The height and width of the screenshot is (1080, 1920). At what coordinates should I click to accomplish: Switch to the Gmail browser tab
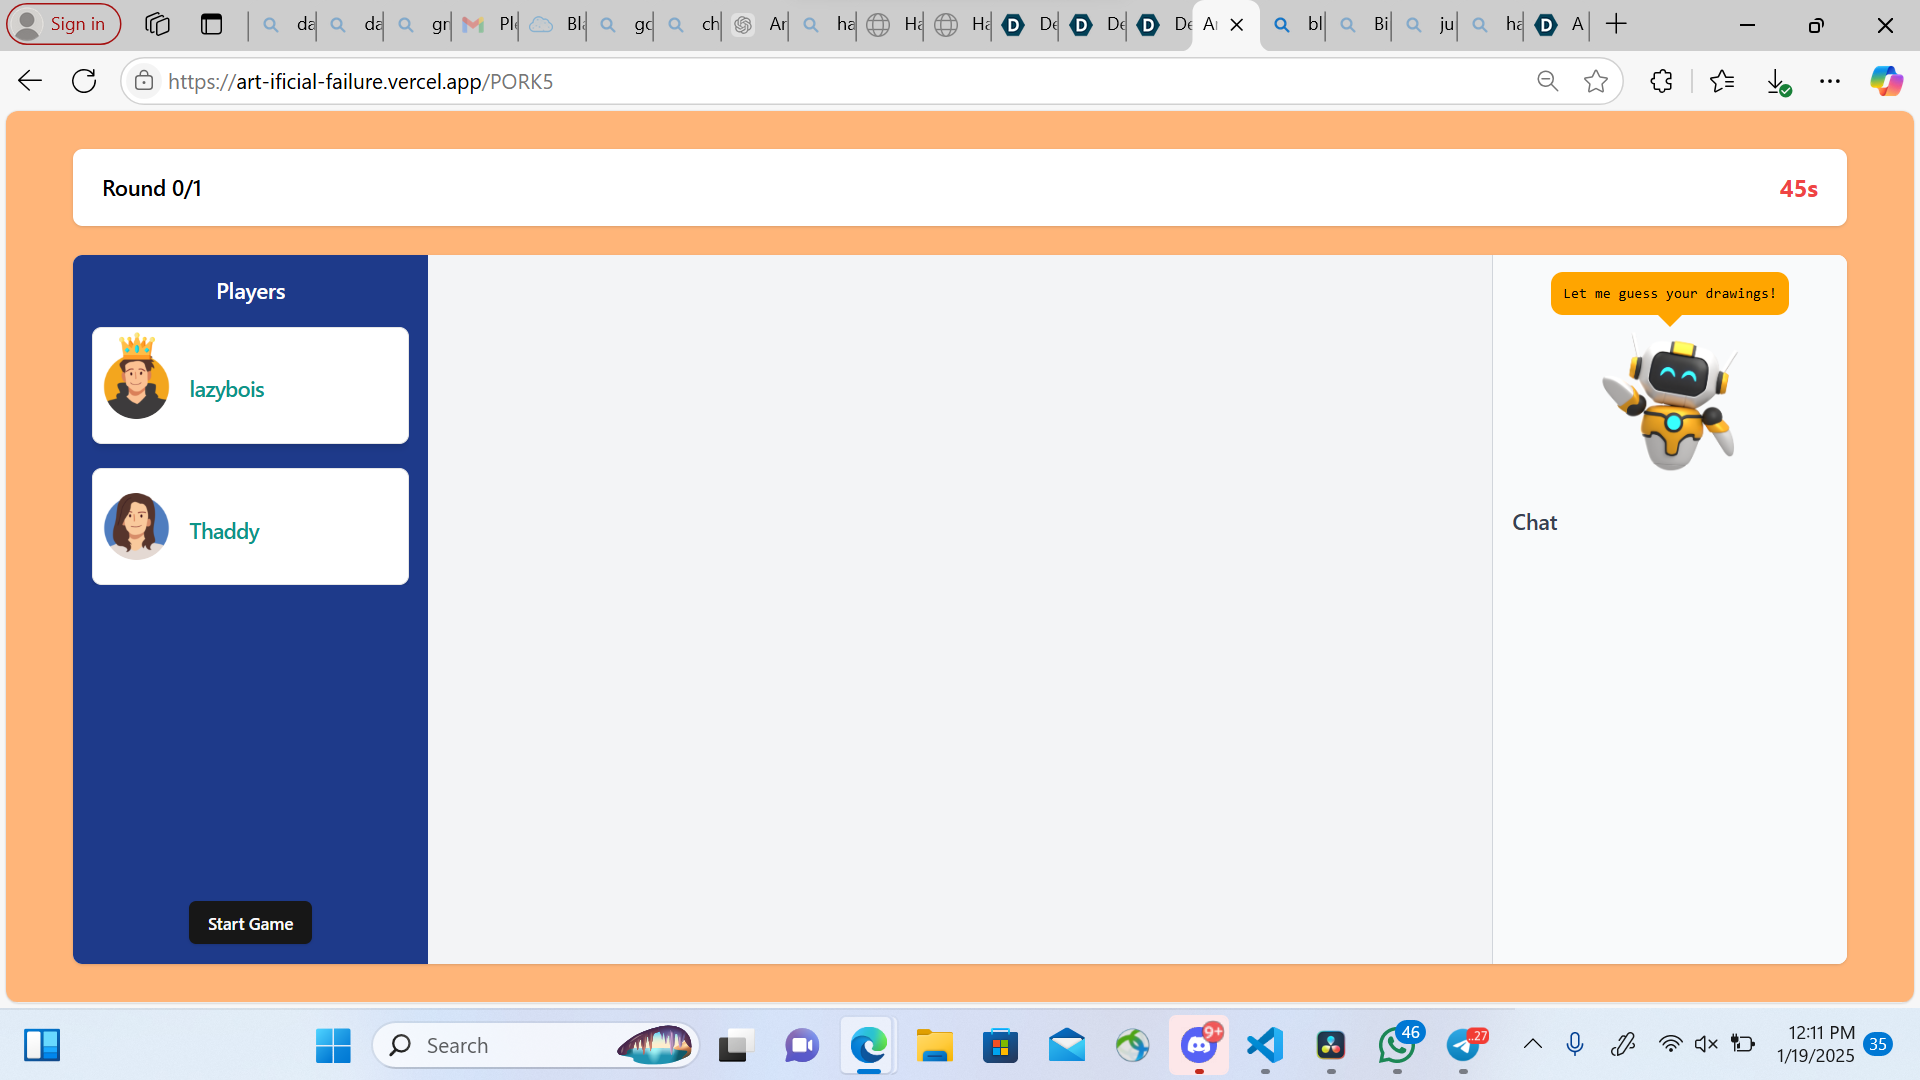coord(485,24)
